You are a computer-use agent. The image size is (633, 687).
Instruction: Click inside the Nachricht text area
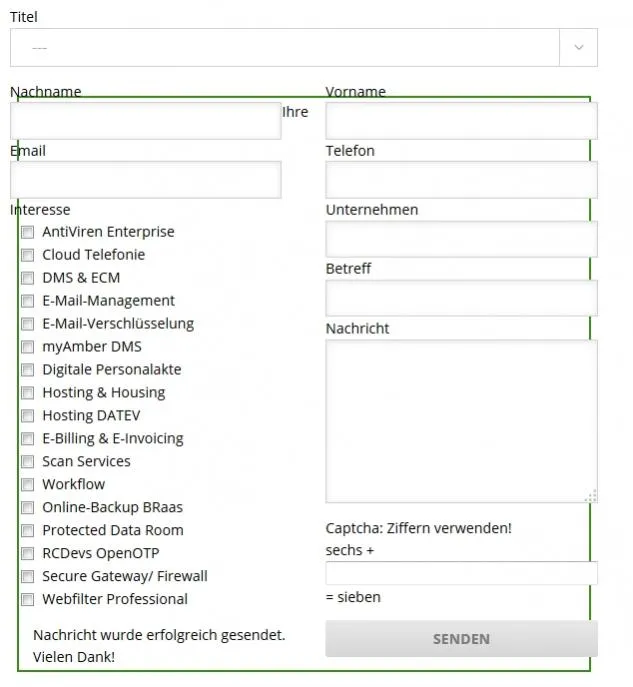[461, 421]
